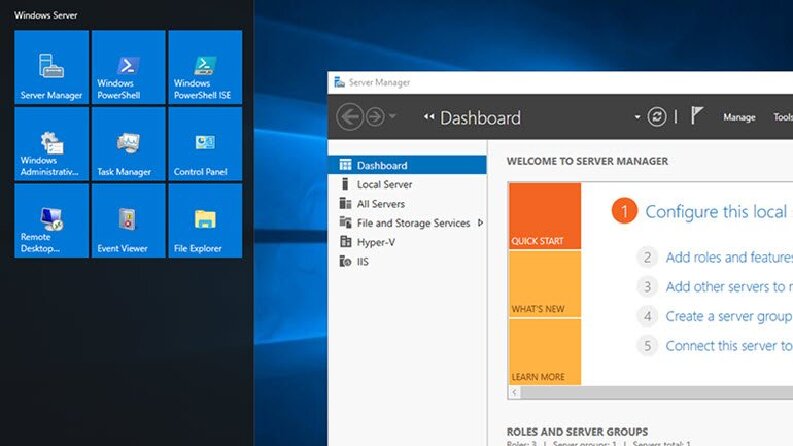
Task: Go forward with the forward arrow button
Action: tap(375, 117)
